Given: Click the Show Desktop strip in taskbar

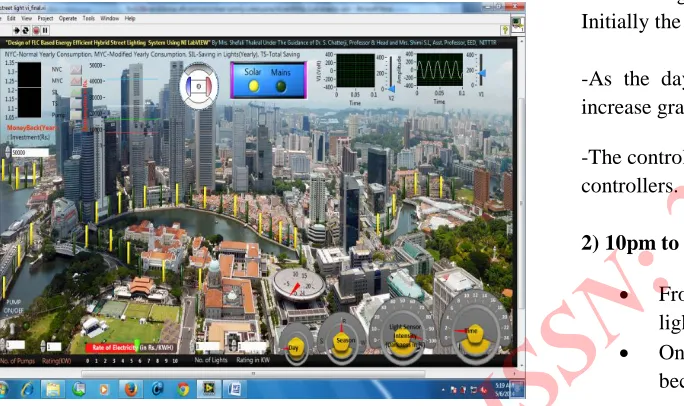Looking at the screenshot, I should click(519, 389).
